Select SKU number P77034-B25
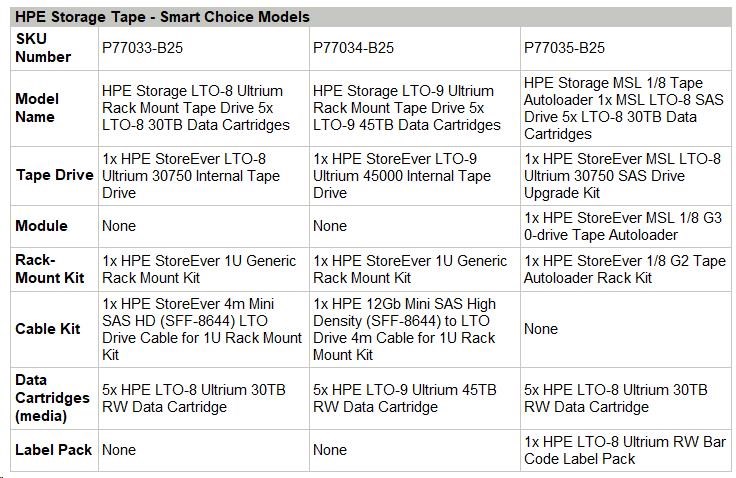The image size is (736, 478). pyautogui.click(x=357, y=48)
